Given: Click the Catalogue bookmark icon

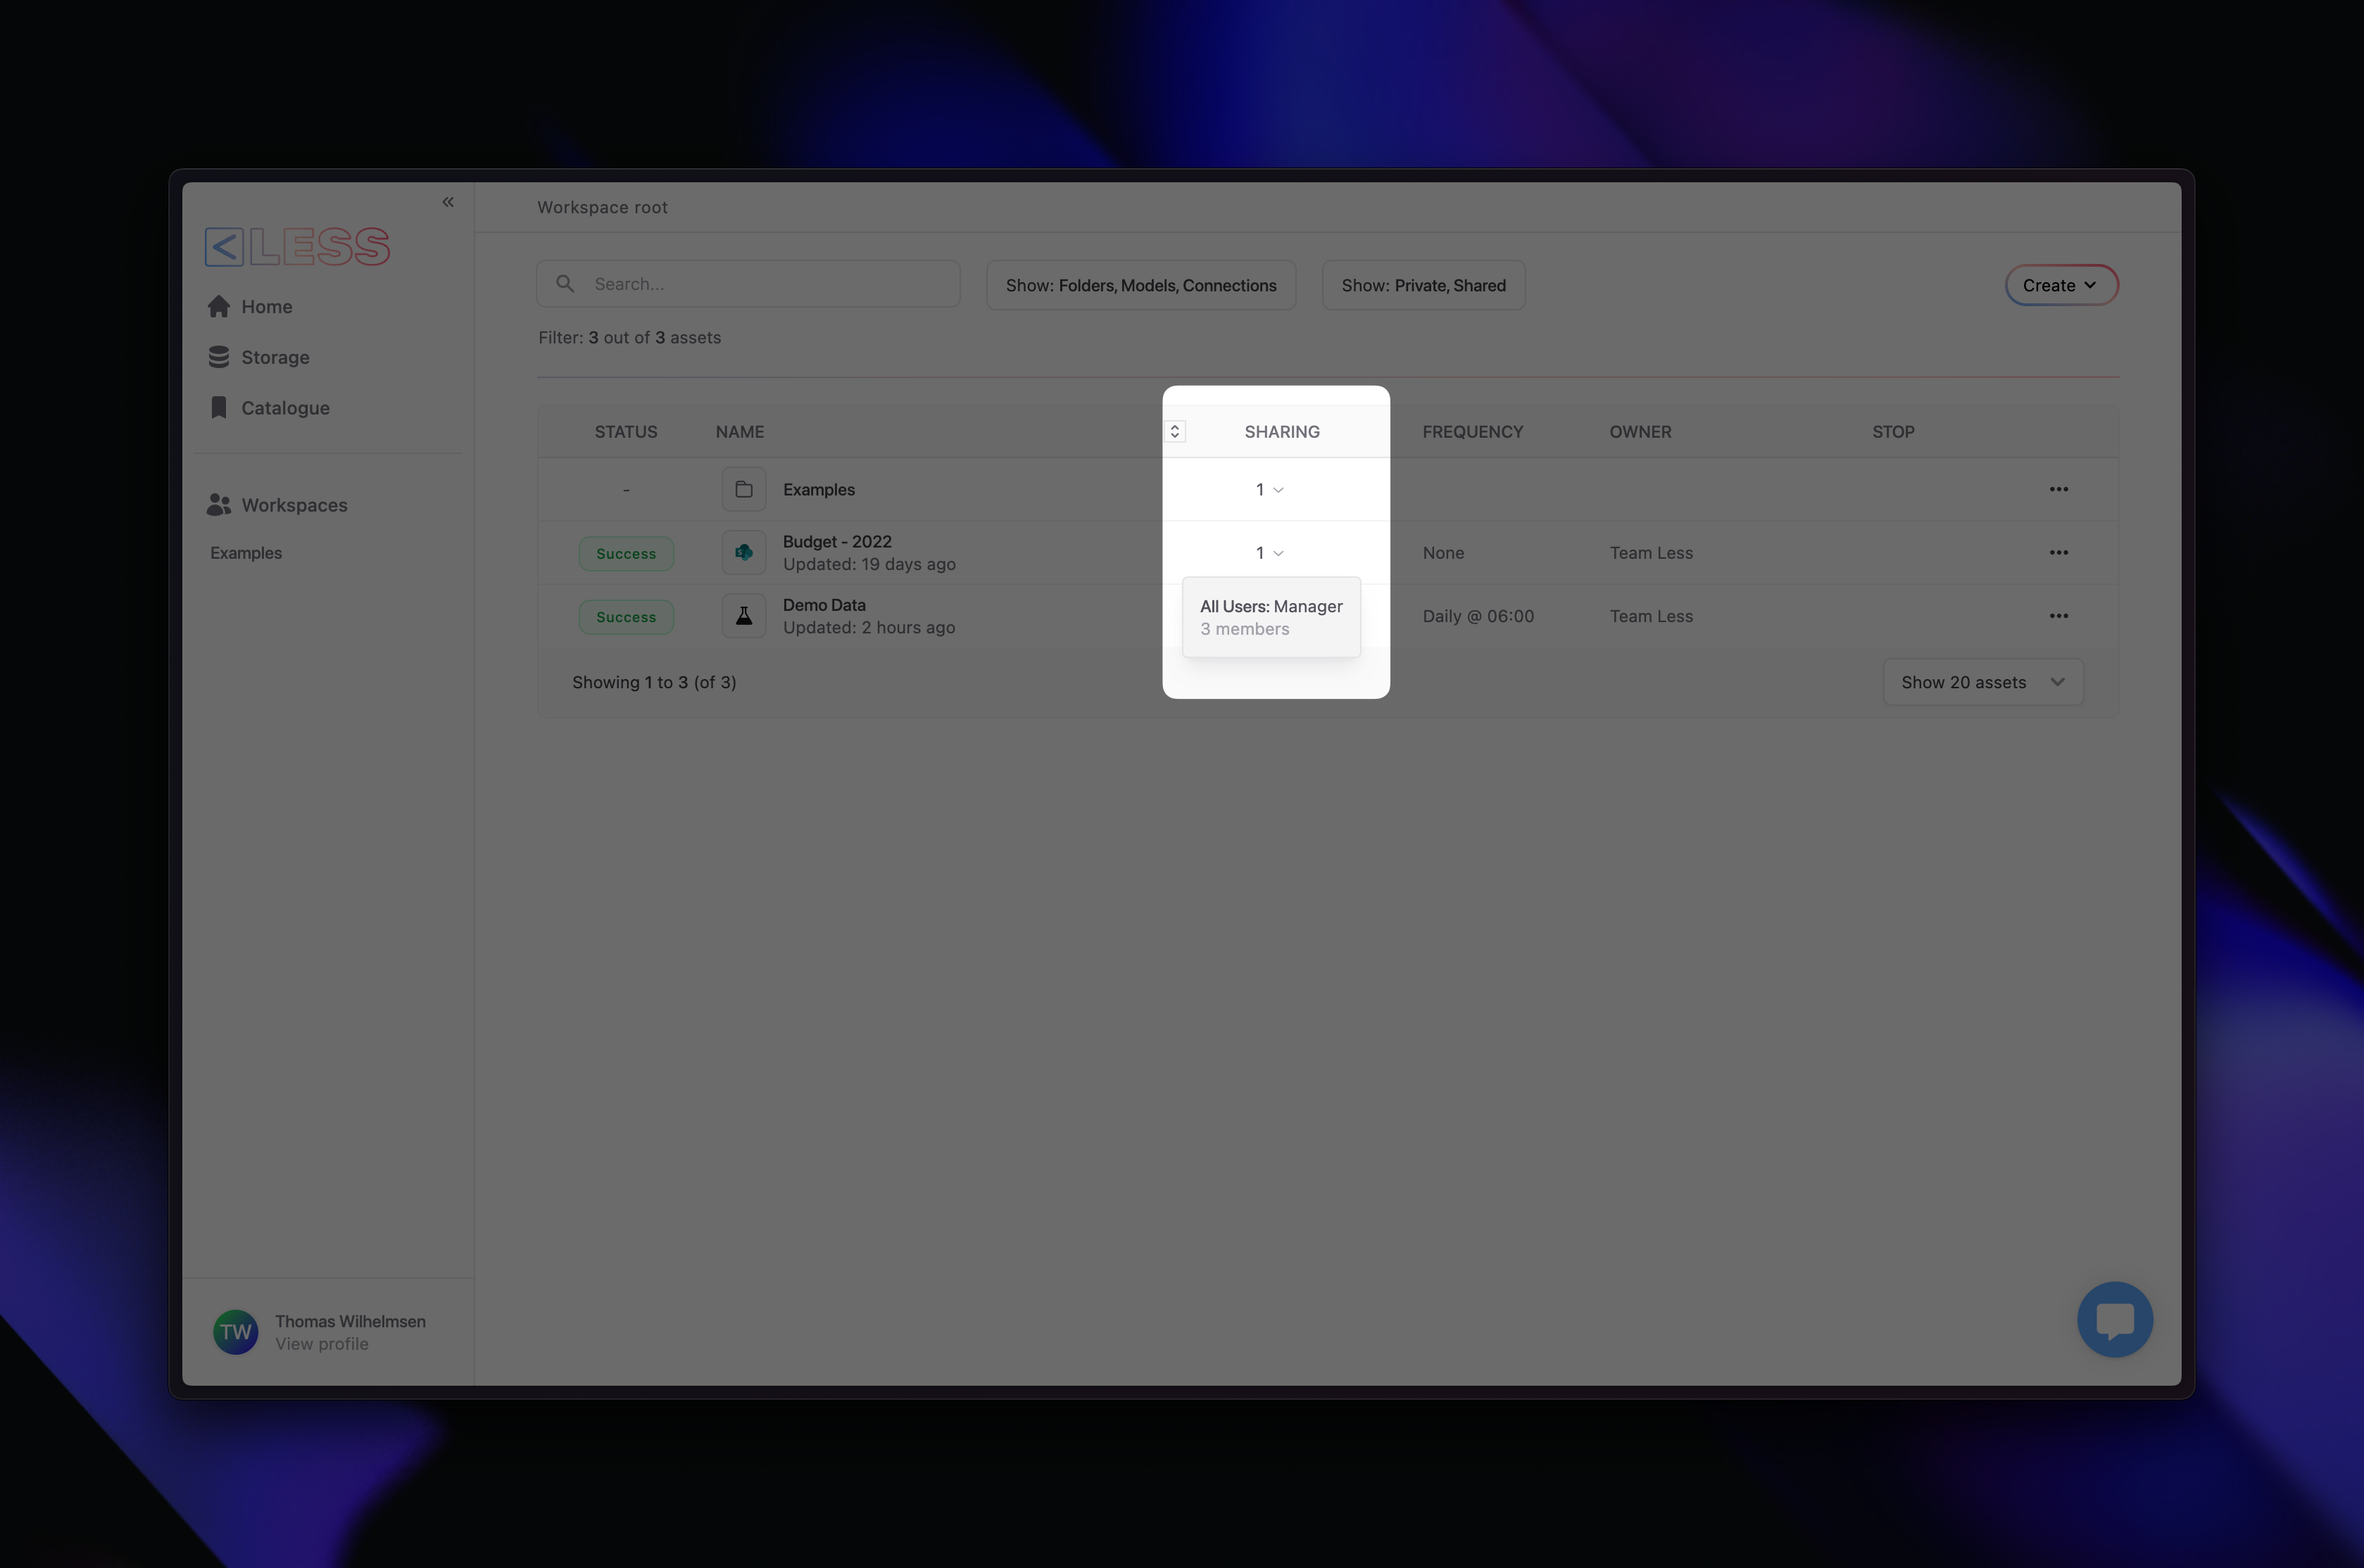Looking at the screenshot, I should (219, 407).
